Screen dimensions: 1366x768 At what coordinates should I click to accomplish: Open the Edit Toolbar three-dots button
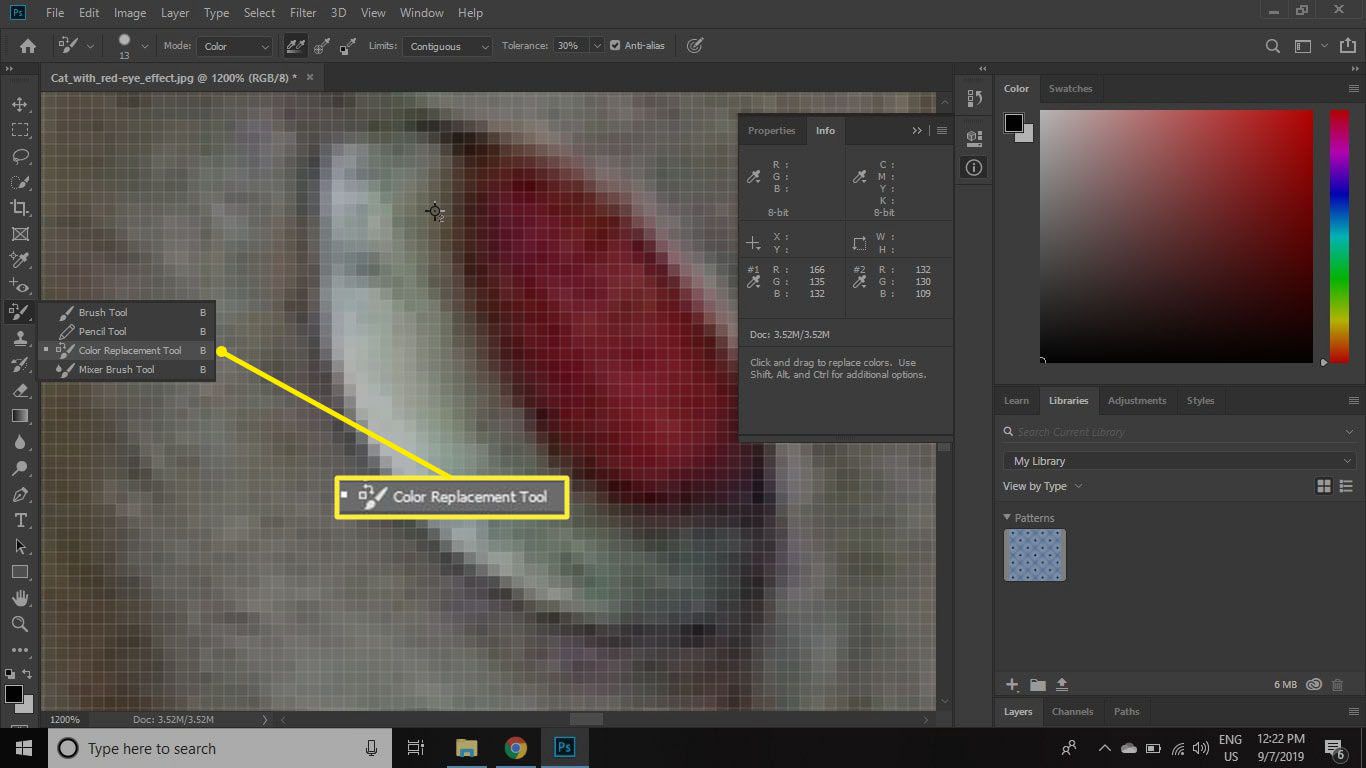19,650
